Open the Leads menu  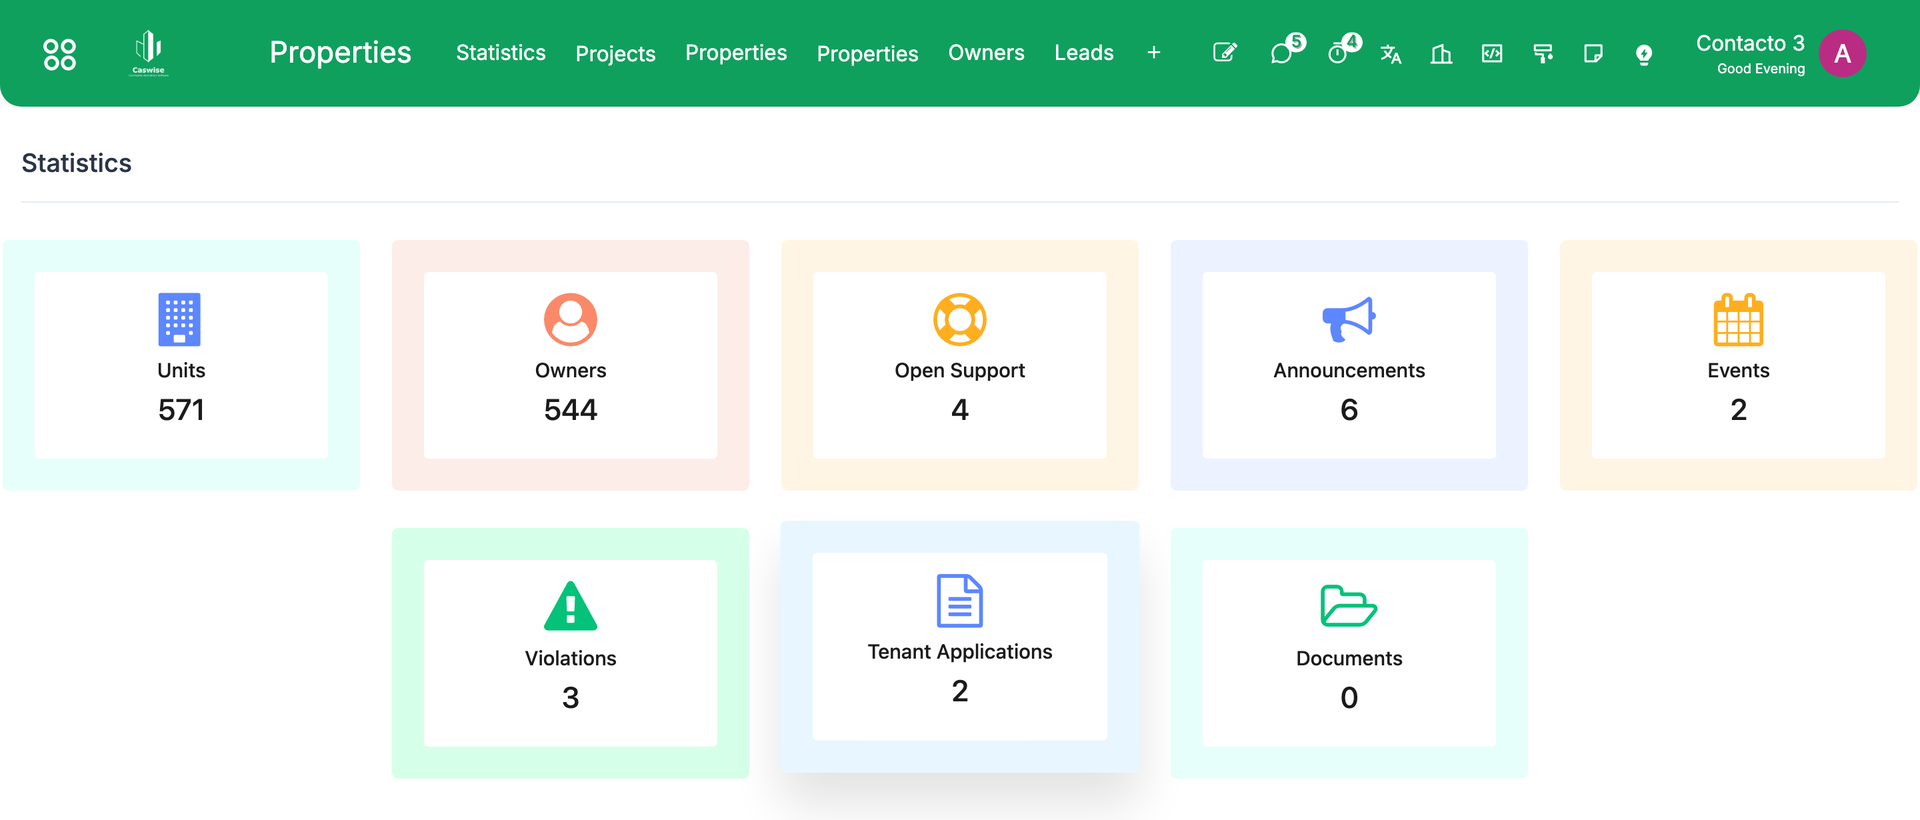(x=1084, y=53)
